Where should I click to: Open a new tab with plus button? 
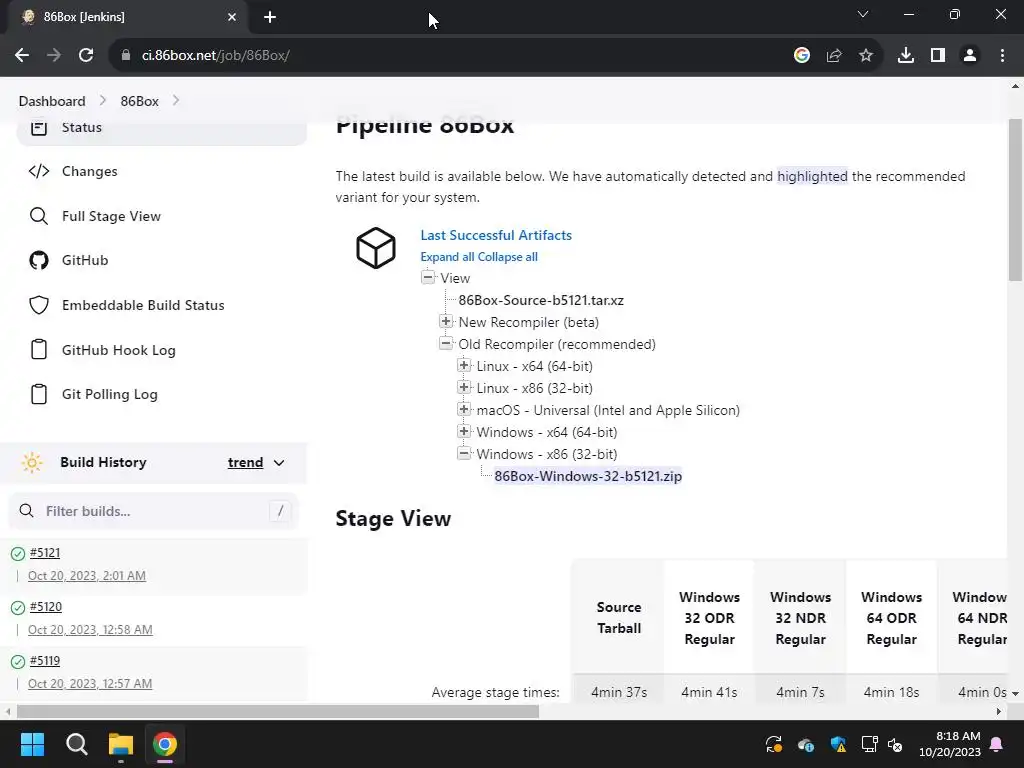270,18
